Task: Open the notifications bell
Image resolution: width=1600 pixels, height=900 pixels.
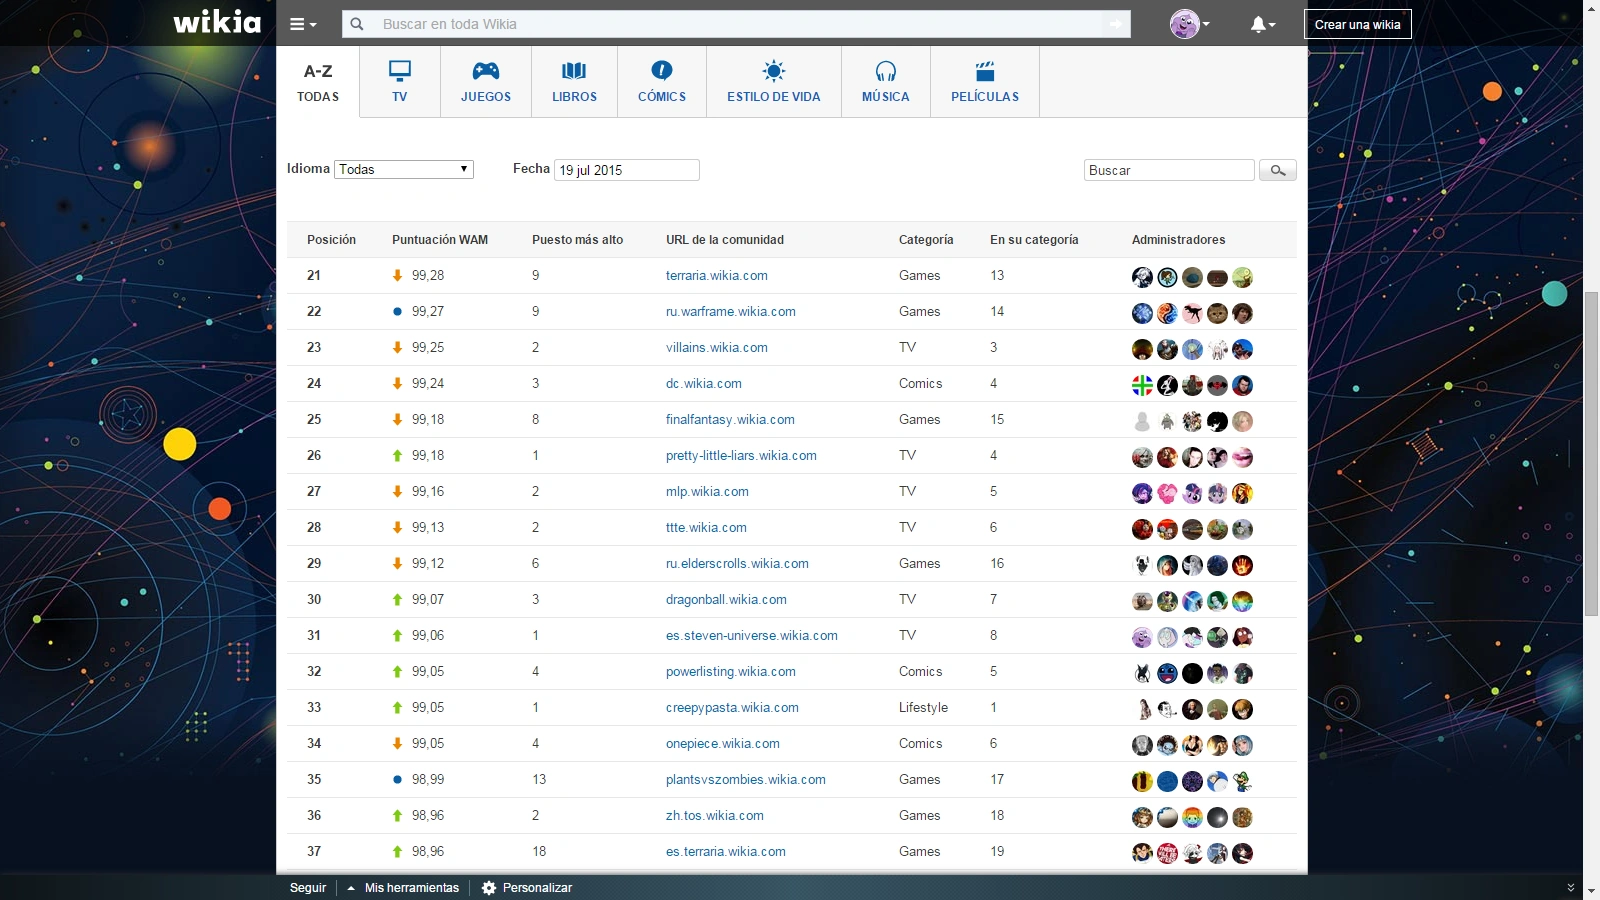Action: tap(1261, 24)
